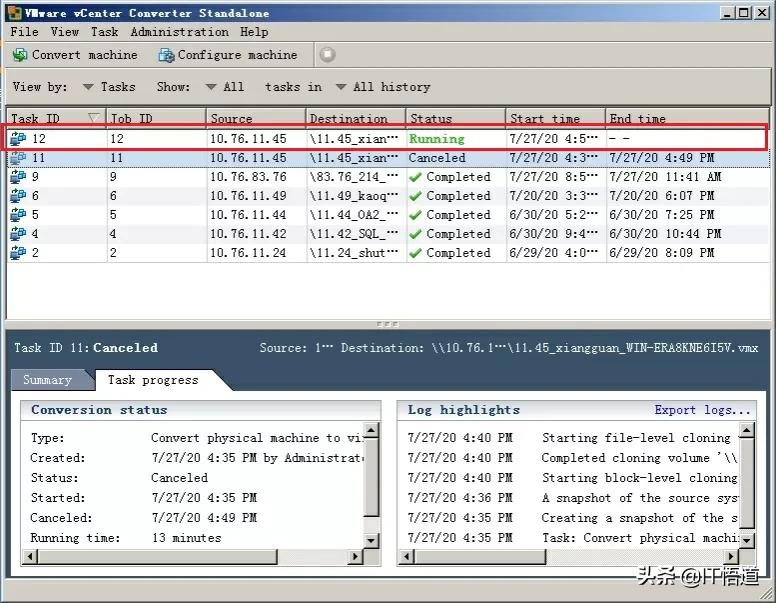Screen dimensions: 776x603
Task: Click log entry Starting file-level cloning
Action: click(x=636, y=438)
